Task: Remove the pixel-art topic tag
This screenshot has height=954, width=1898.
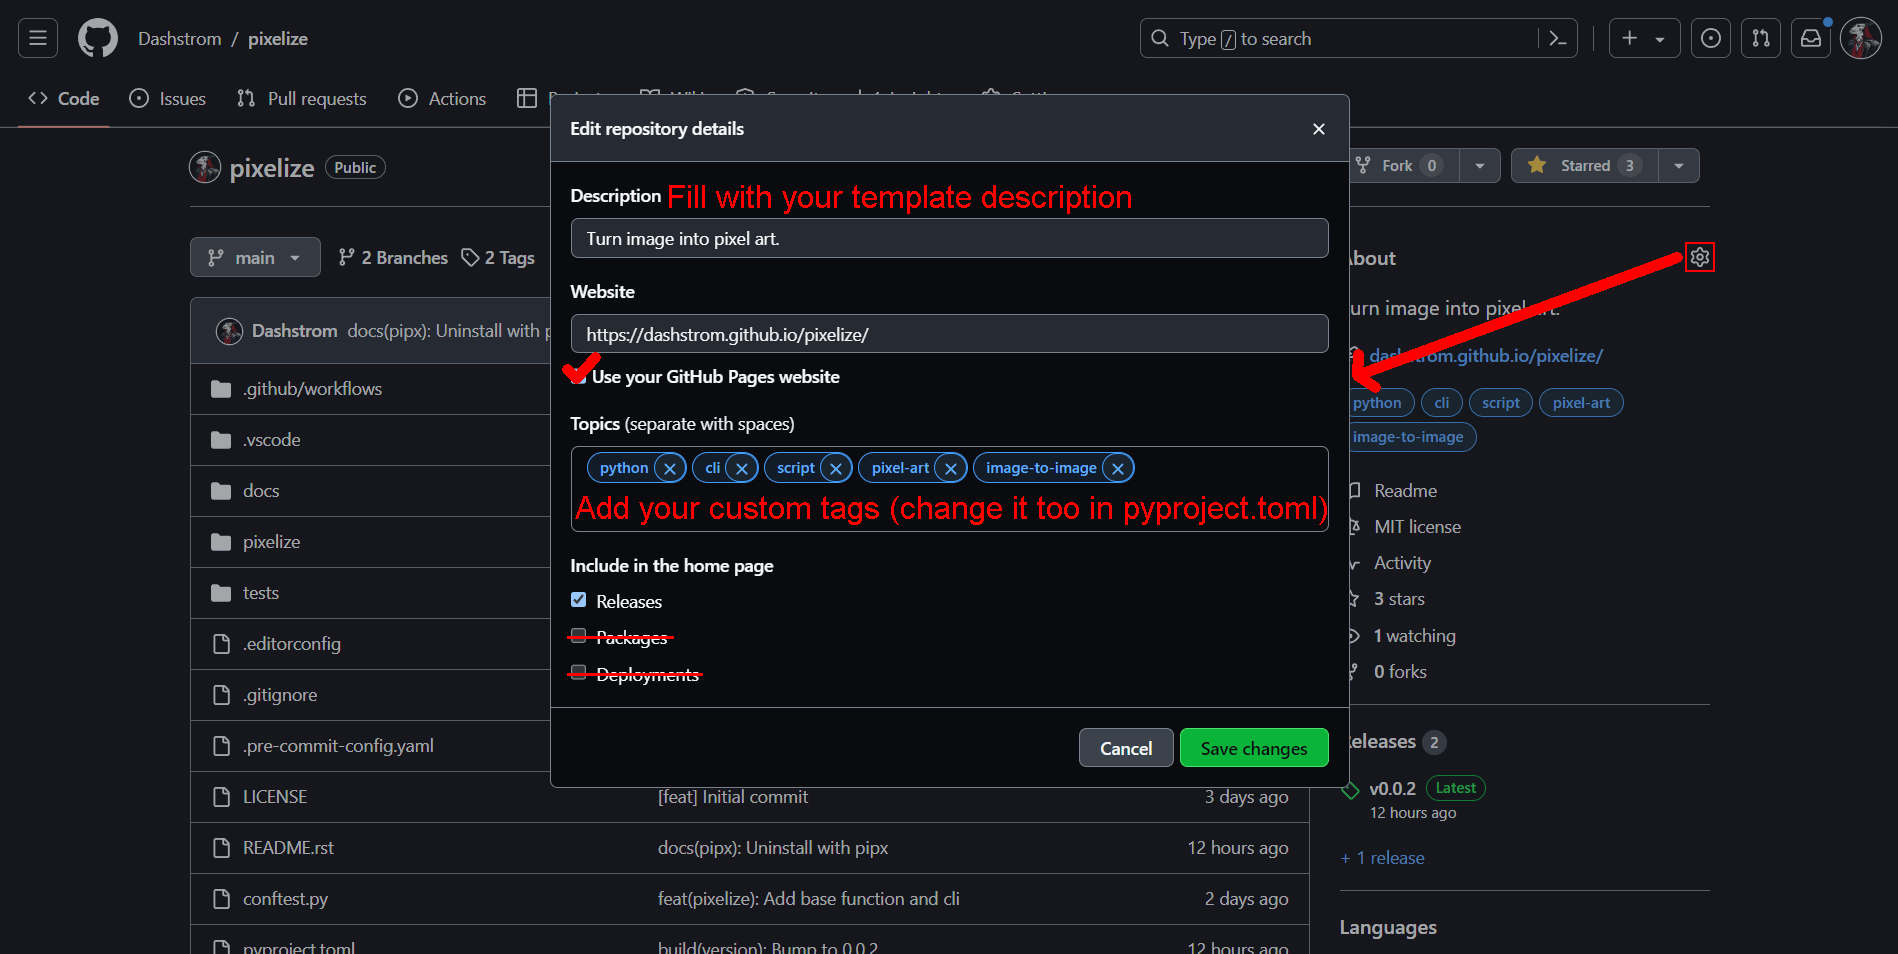Action: pyautogui.click(x=951, y=468)
